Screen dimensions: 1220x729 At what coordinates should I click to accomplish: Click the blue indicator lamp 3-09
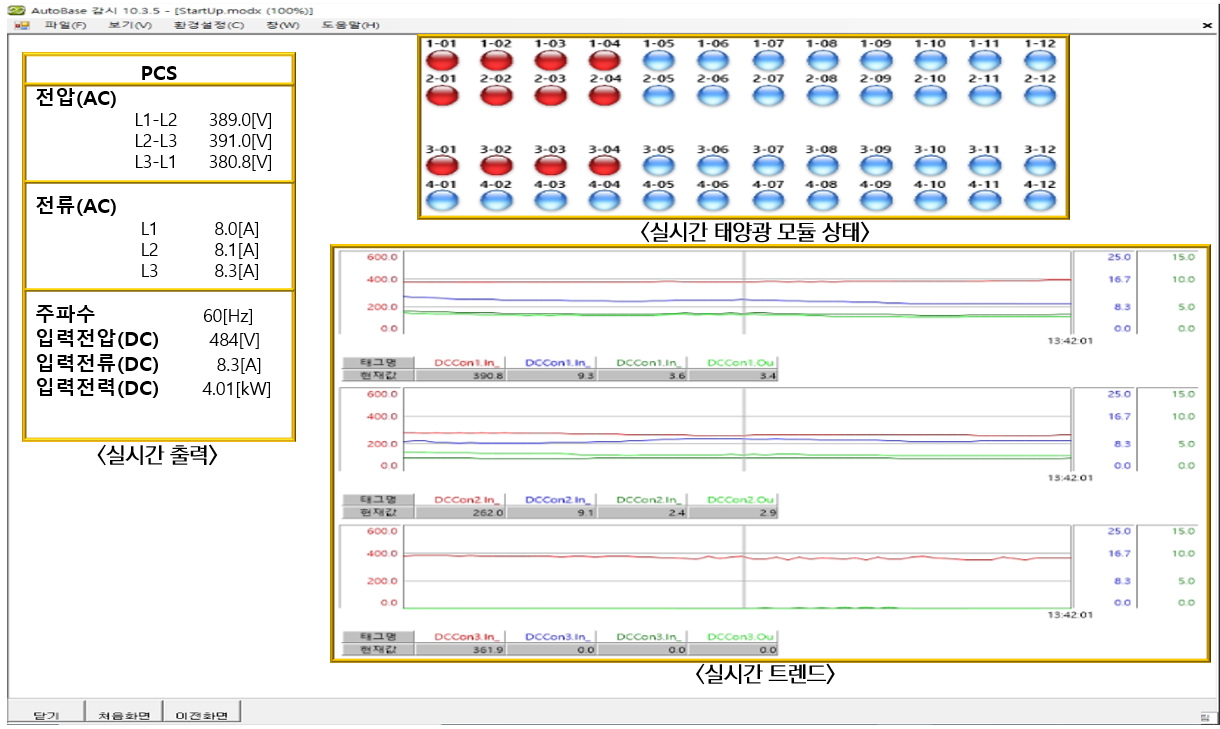pos(876,166)
